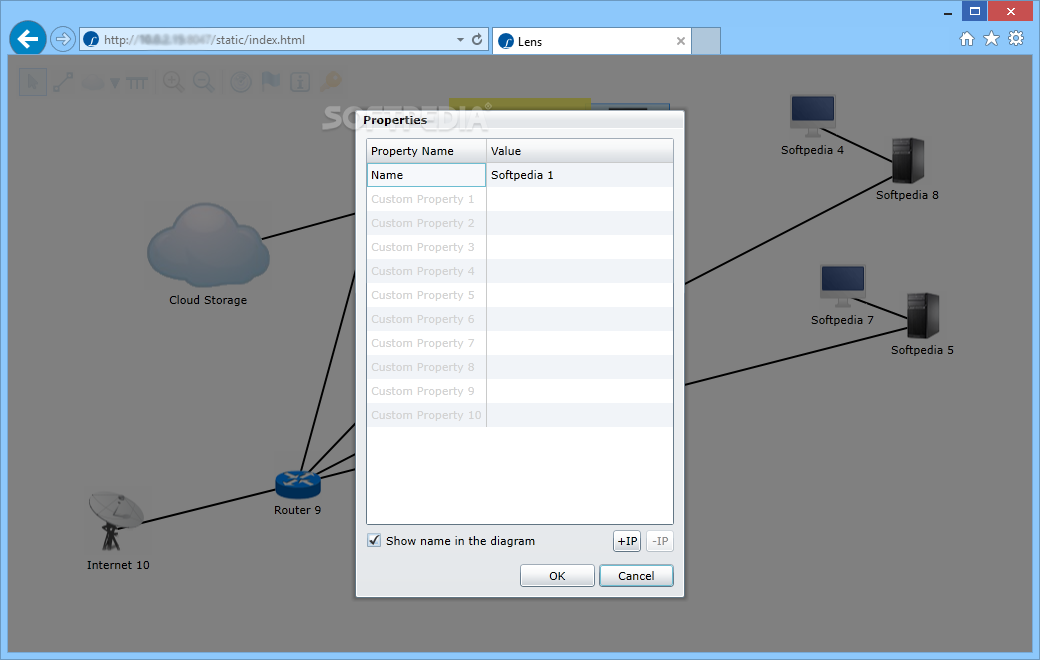1040x660 pixels.
Task: Open browser tools gear icon
Action: [x=1016, y=38]
